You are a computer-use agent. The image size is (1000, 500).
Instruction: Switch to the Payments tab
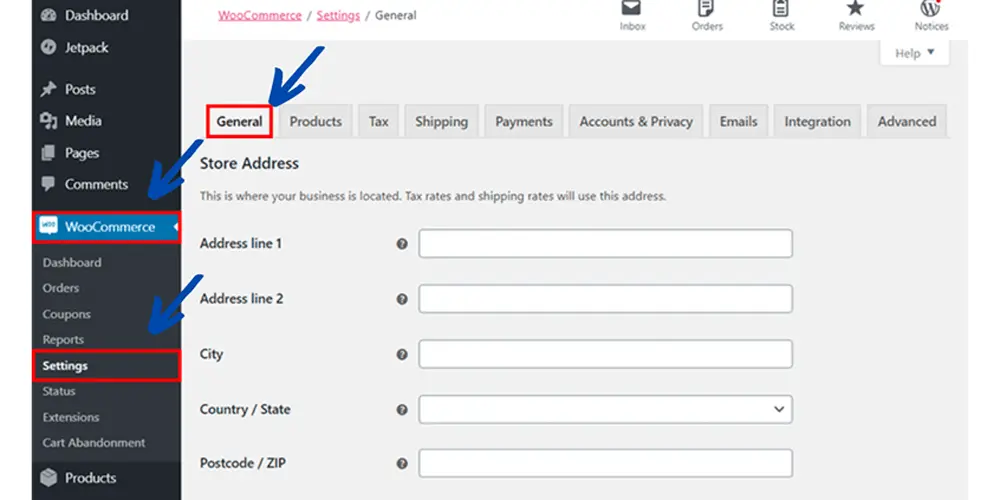524,121
